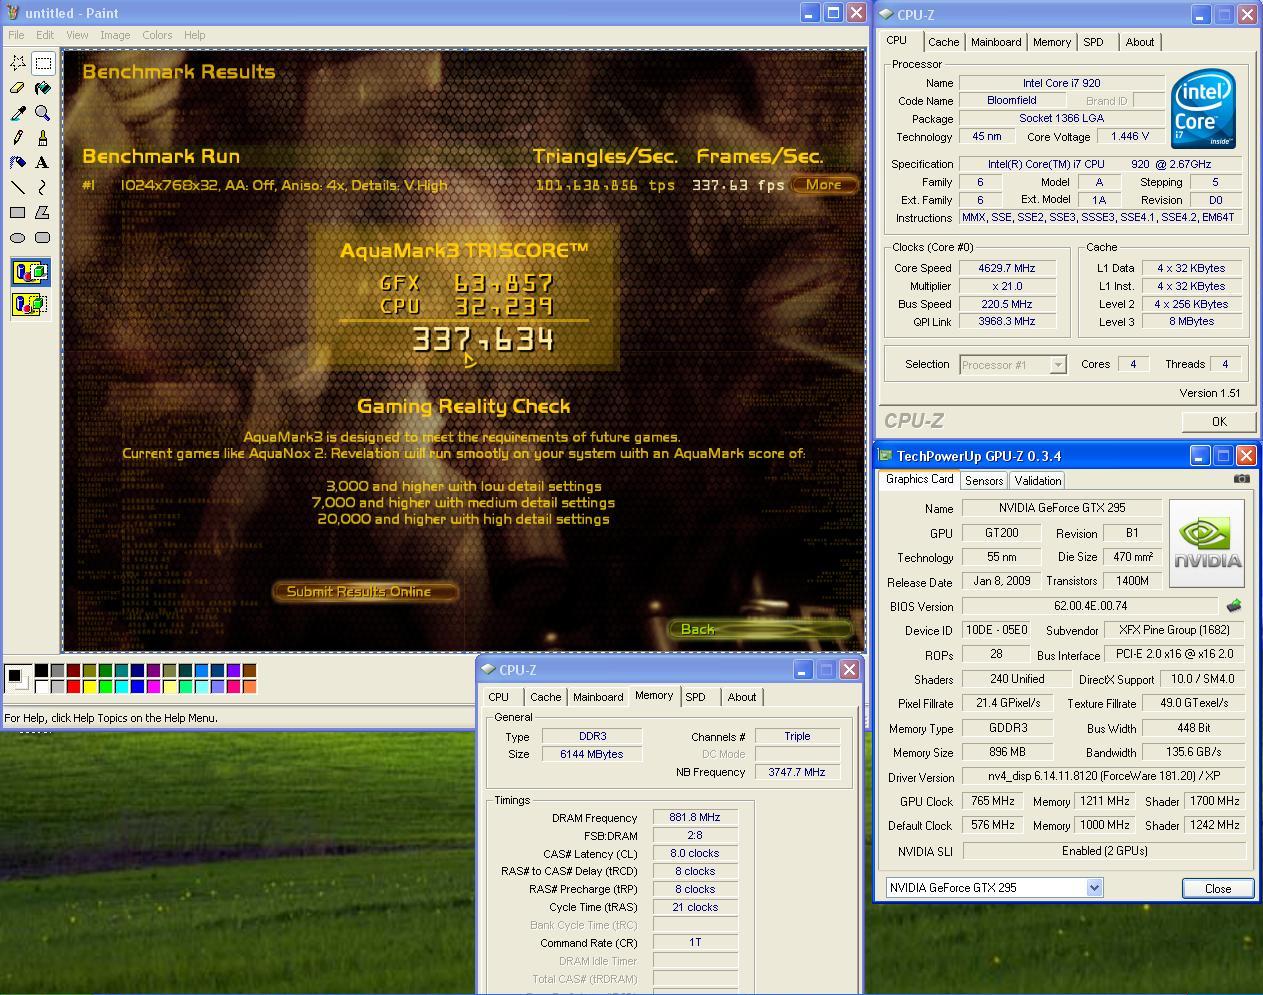Open the File menu in Paint
The height and width of the screenshot is (995, 1263).
17,35
